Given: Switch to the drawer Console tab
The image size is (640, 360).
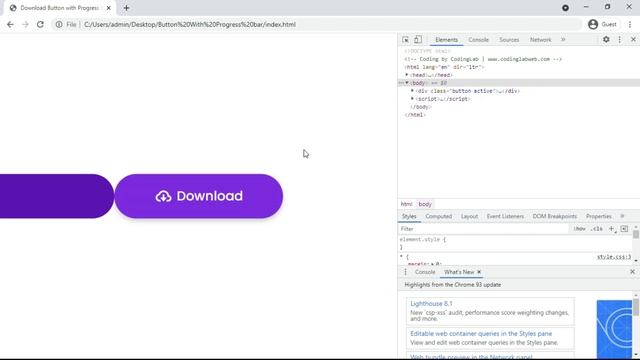Looking at the screenshot, I should point(425,272).
